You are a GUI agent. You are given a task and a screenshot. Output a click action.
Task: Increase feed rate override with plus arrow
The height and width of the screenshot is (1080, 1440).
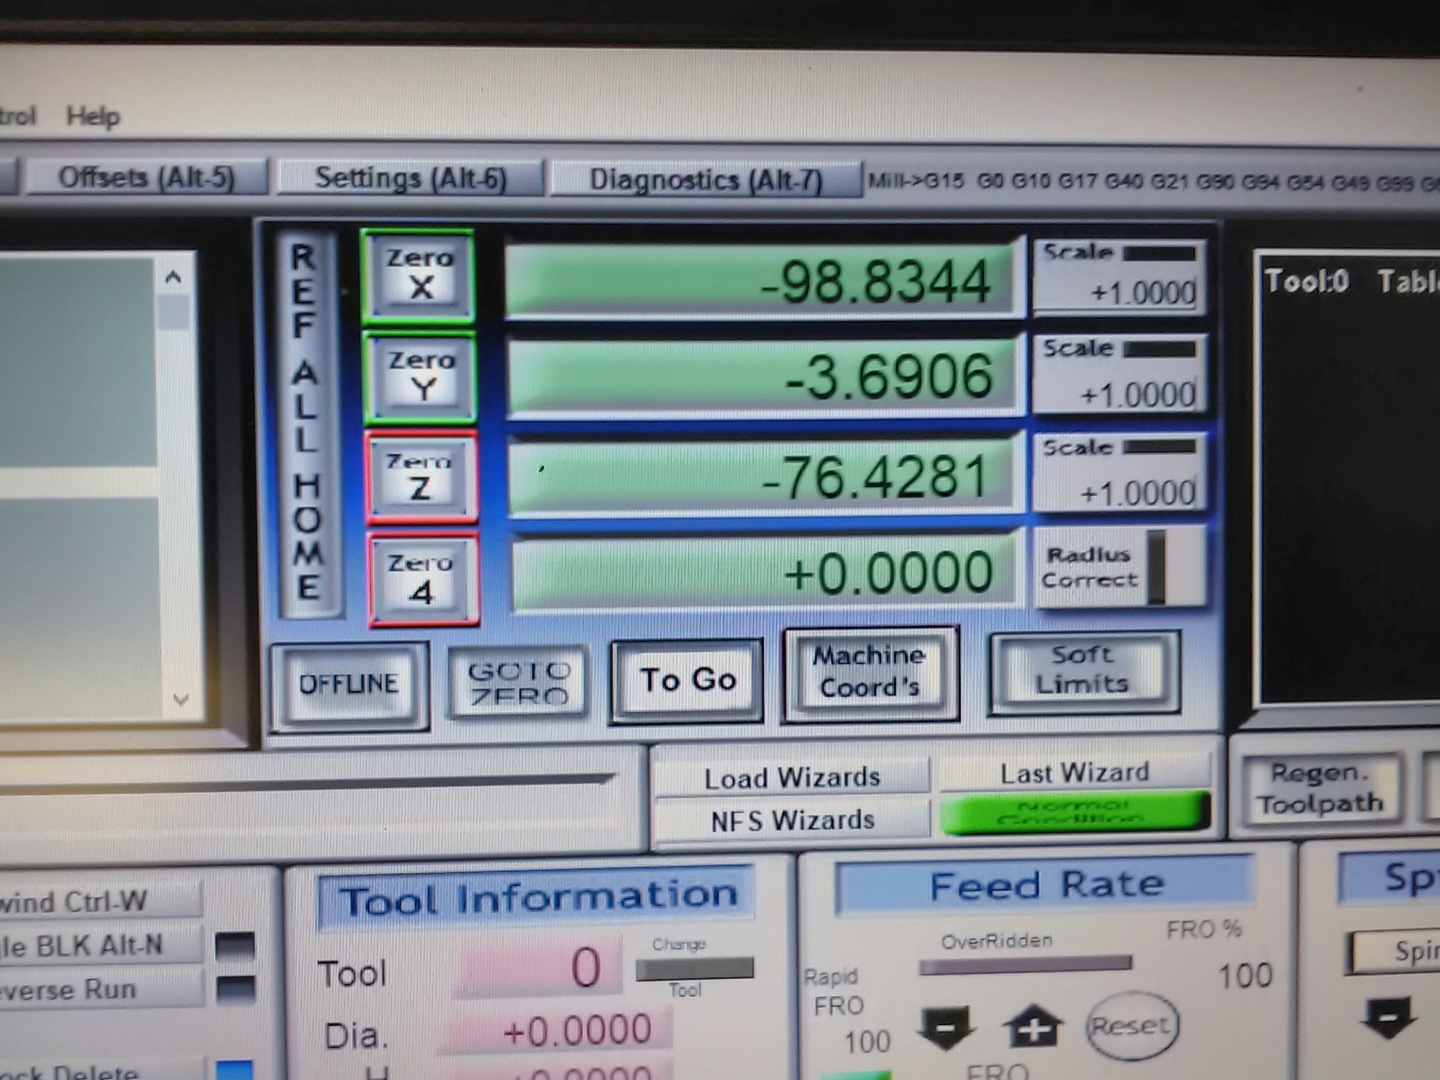click(1033, 1027)
